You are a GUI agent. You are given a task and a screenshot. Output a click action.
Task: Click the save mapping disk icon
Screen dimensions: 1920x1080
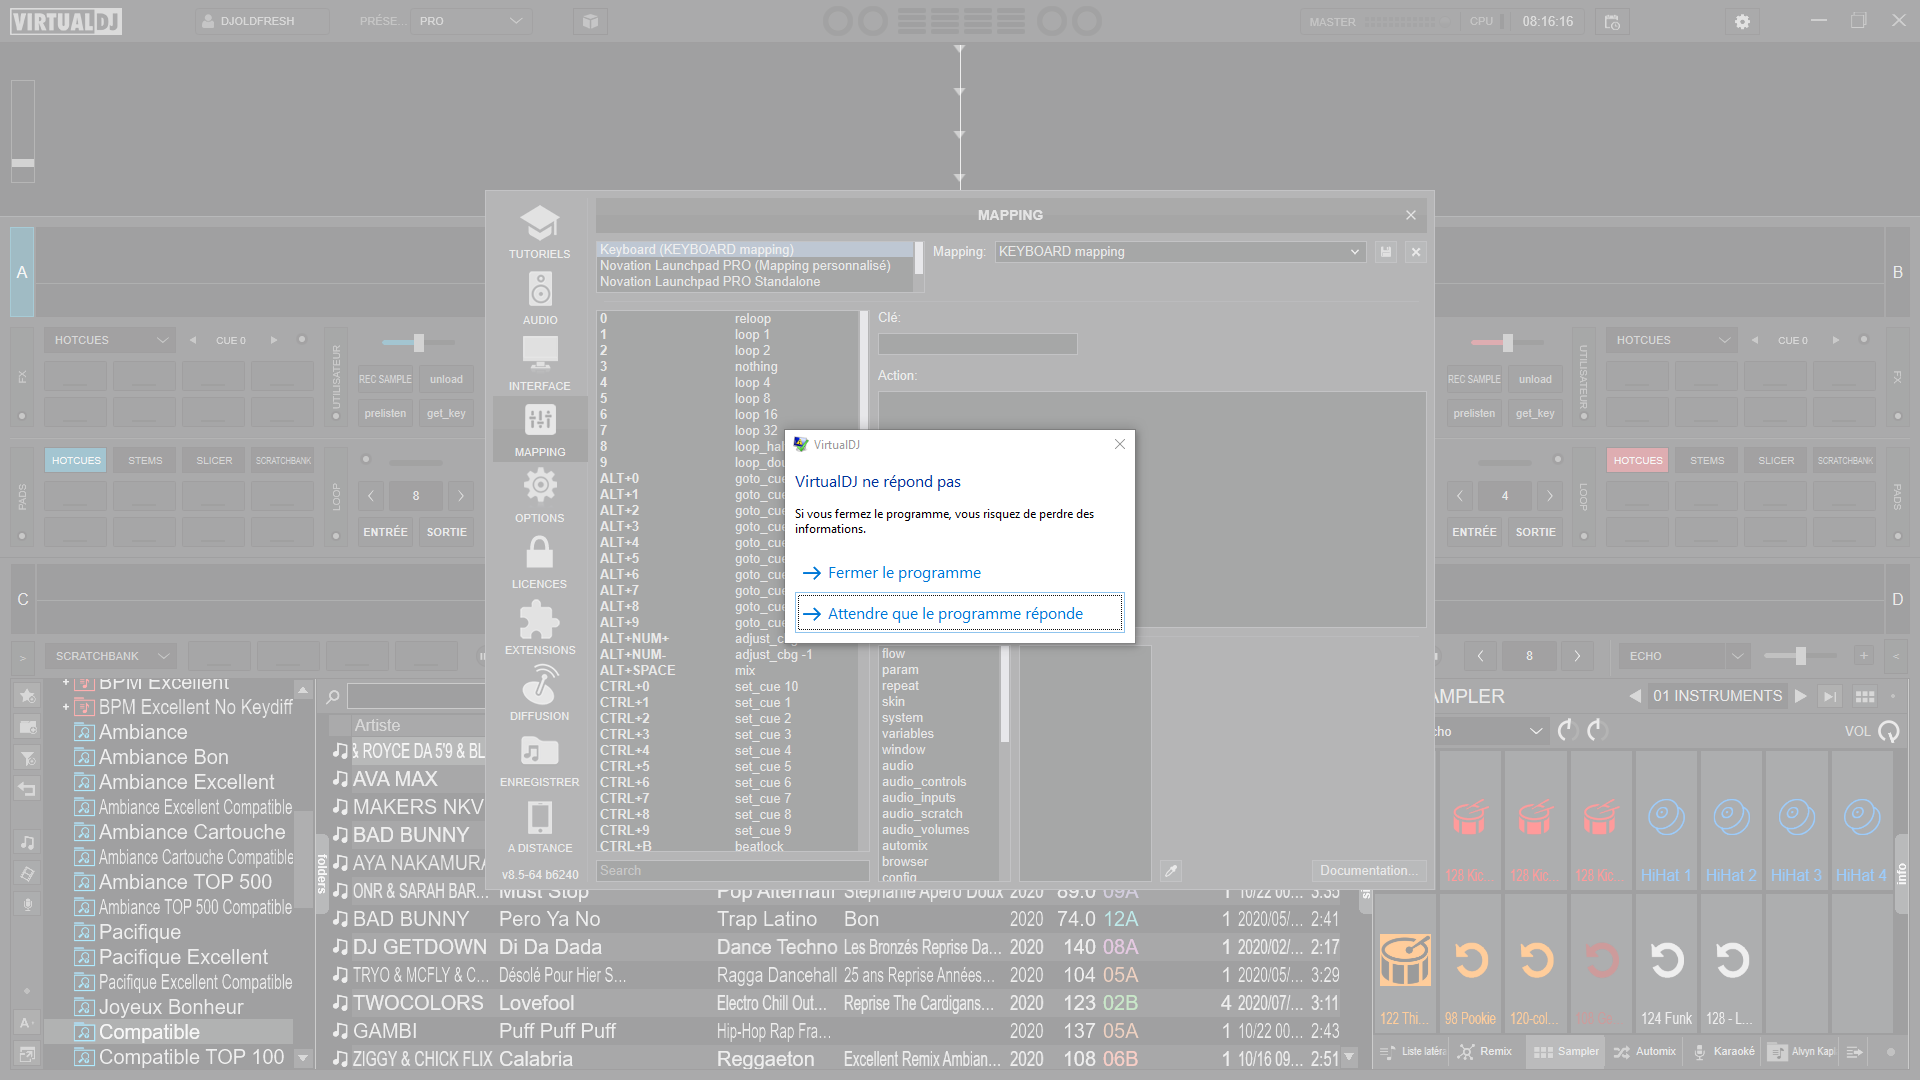(1386, 252)
